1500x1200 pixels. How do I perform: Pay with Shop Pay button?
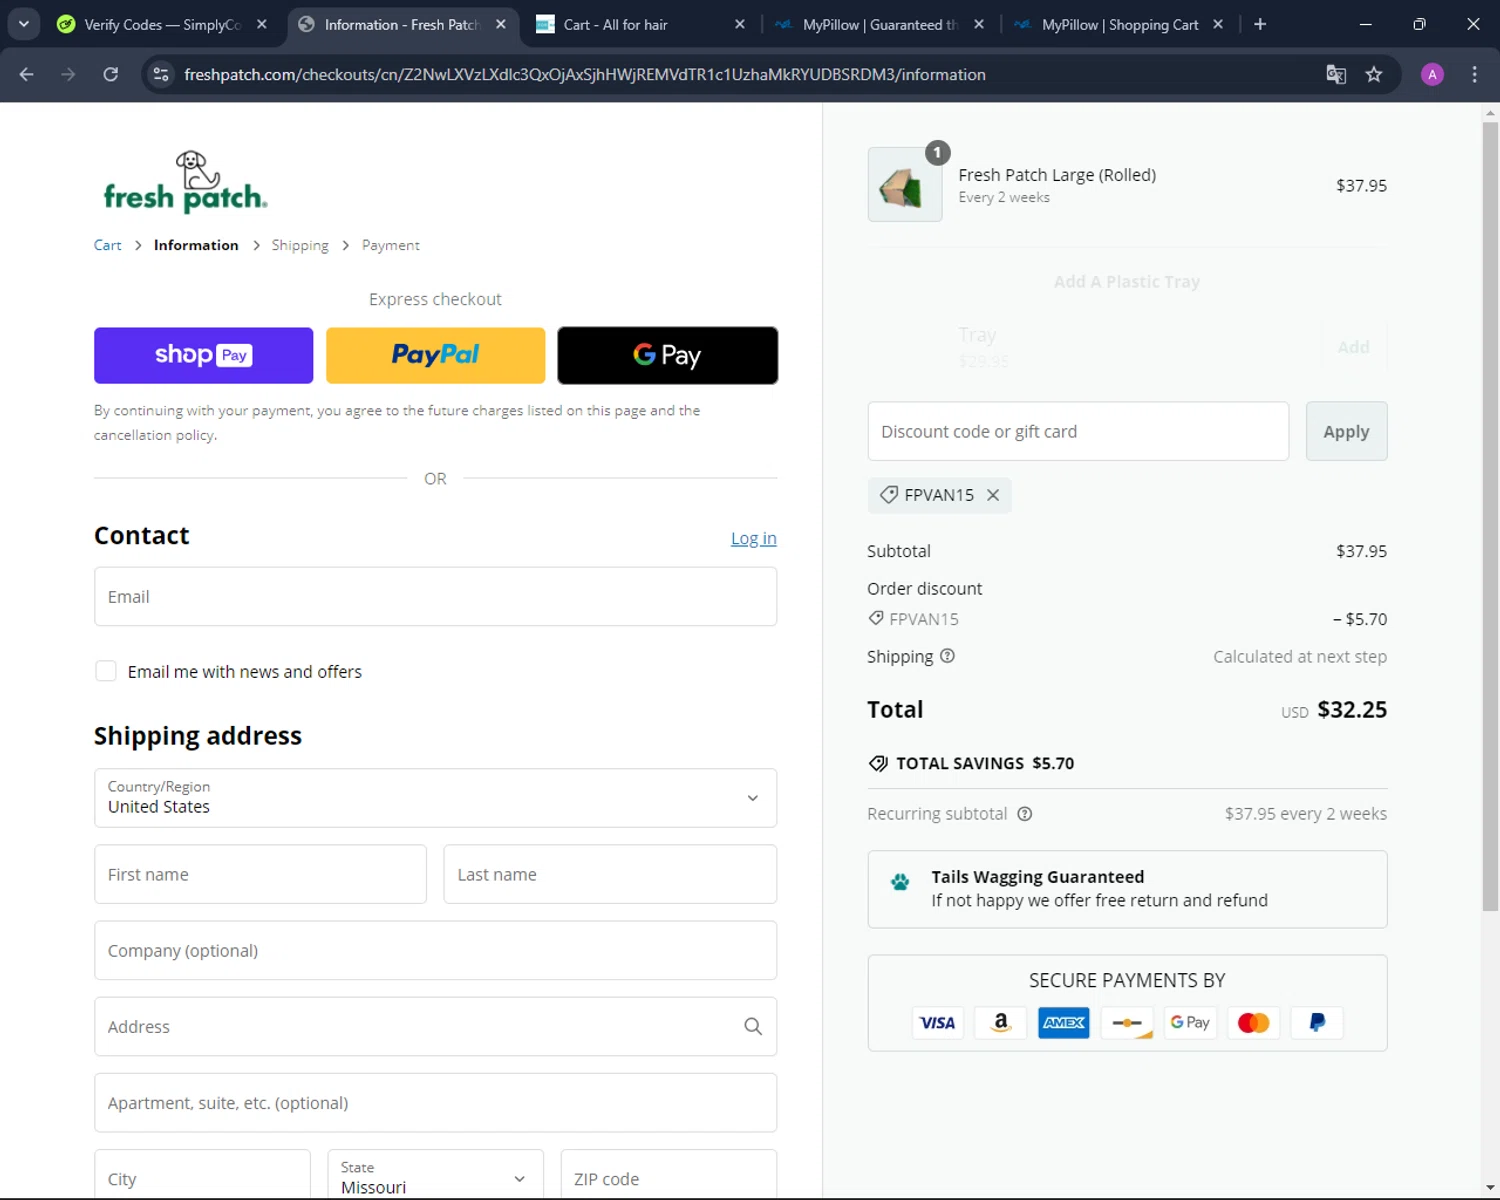(x=203, y=355)
